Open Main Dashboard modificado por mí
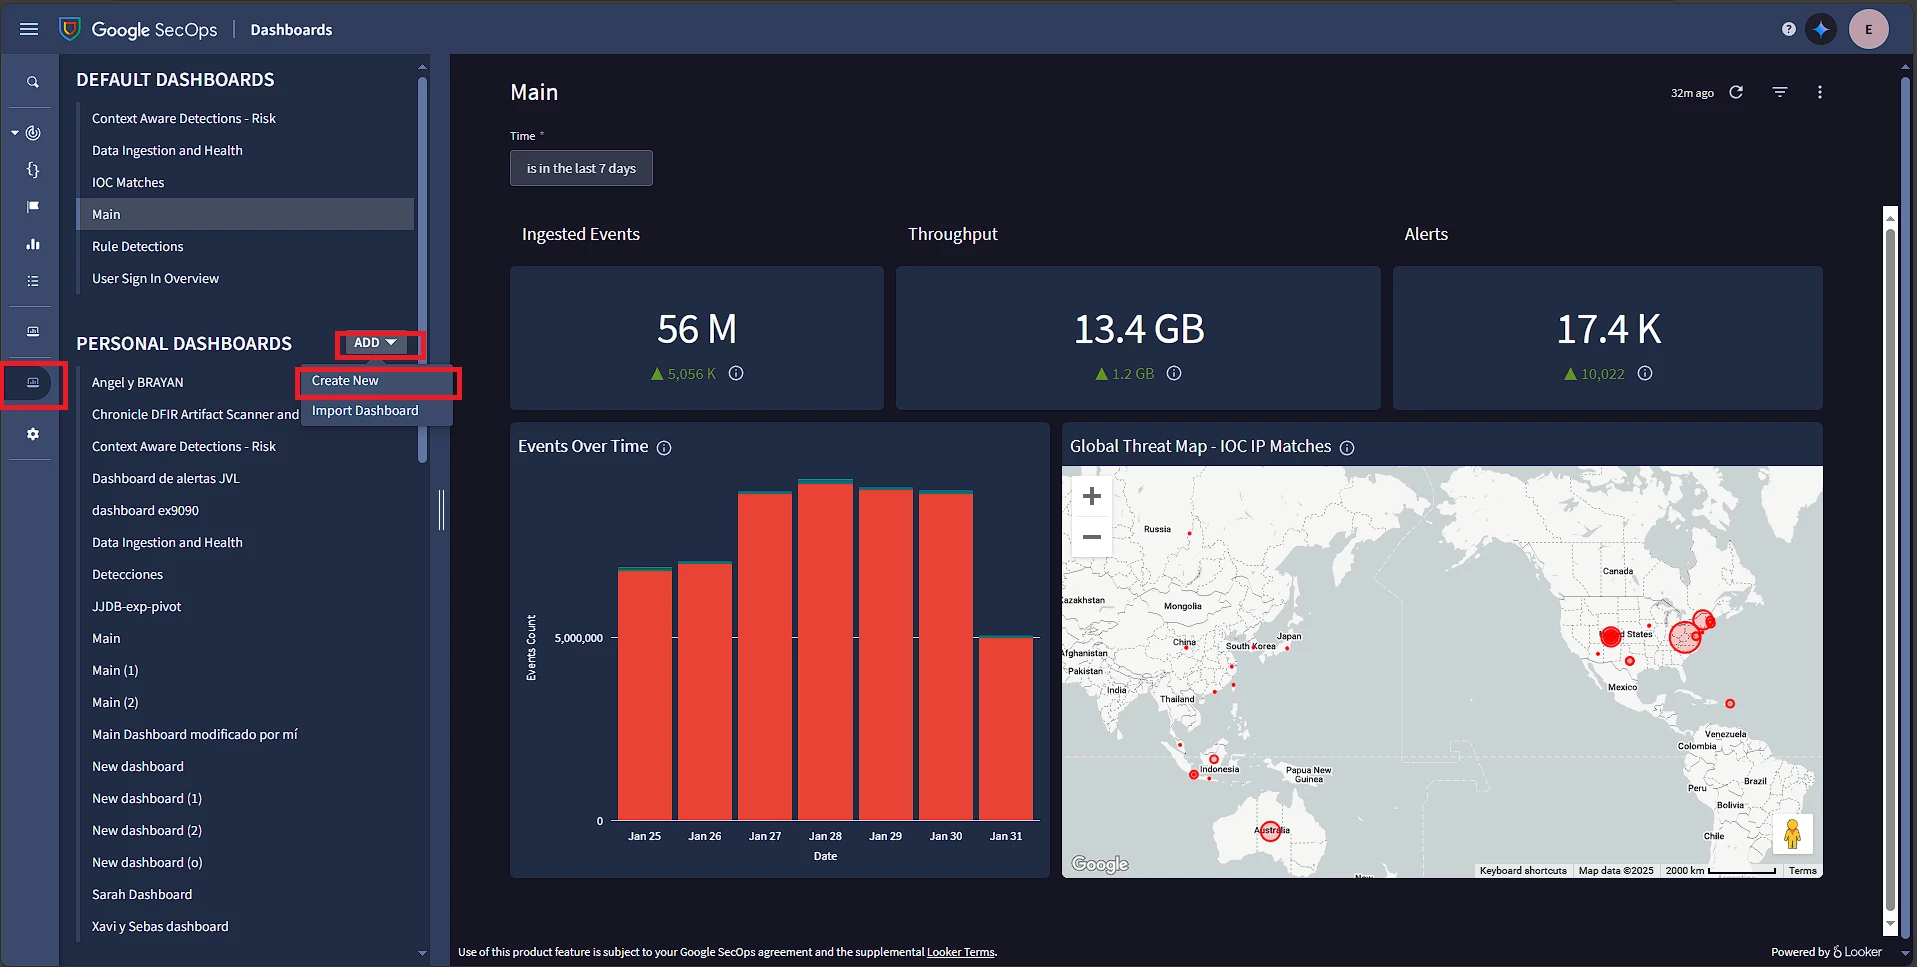Viewport: 1917px width, 967px height. (195, 734)
